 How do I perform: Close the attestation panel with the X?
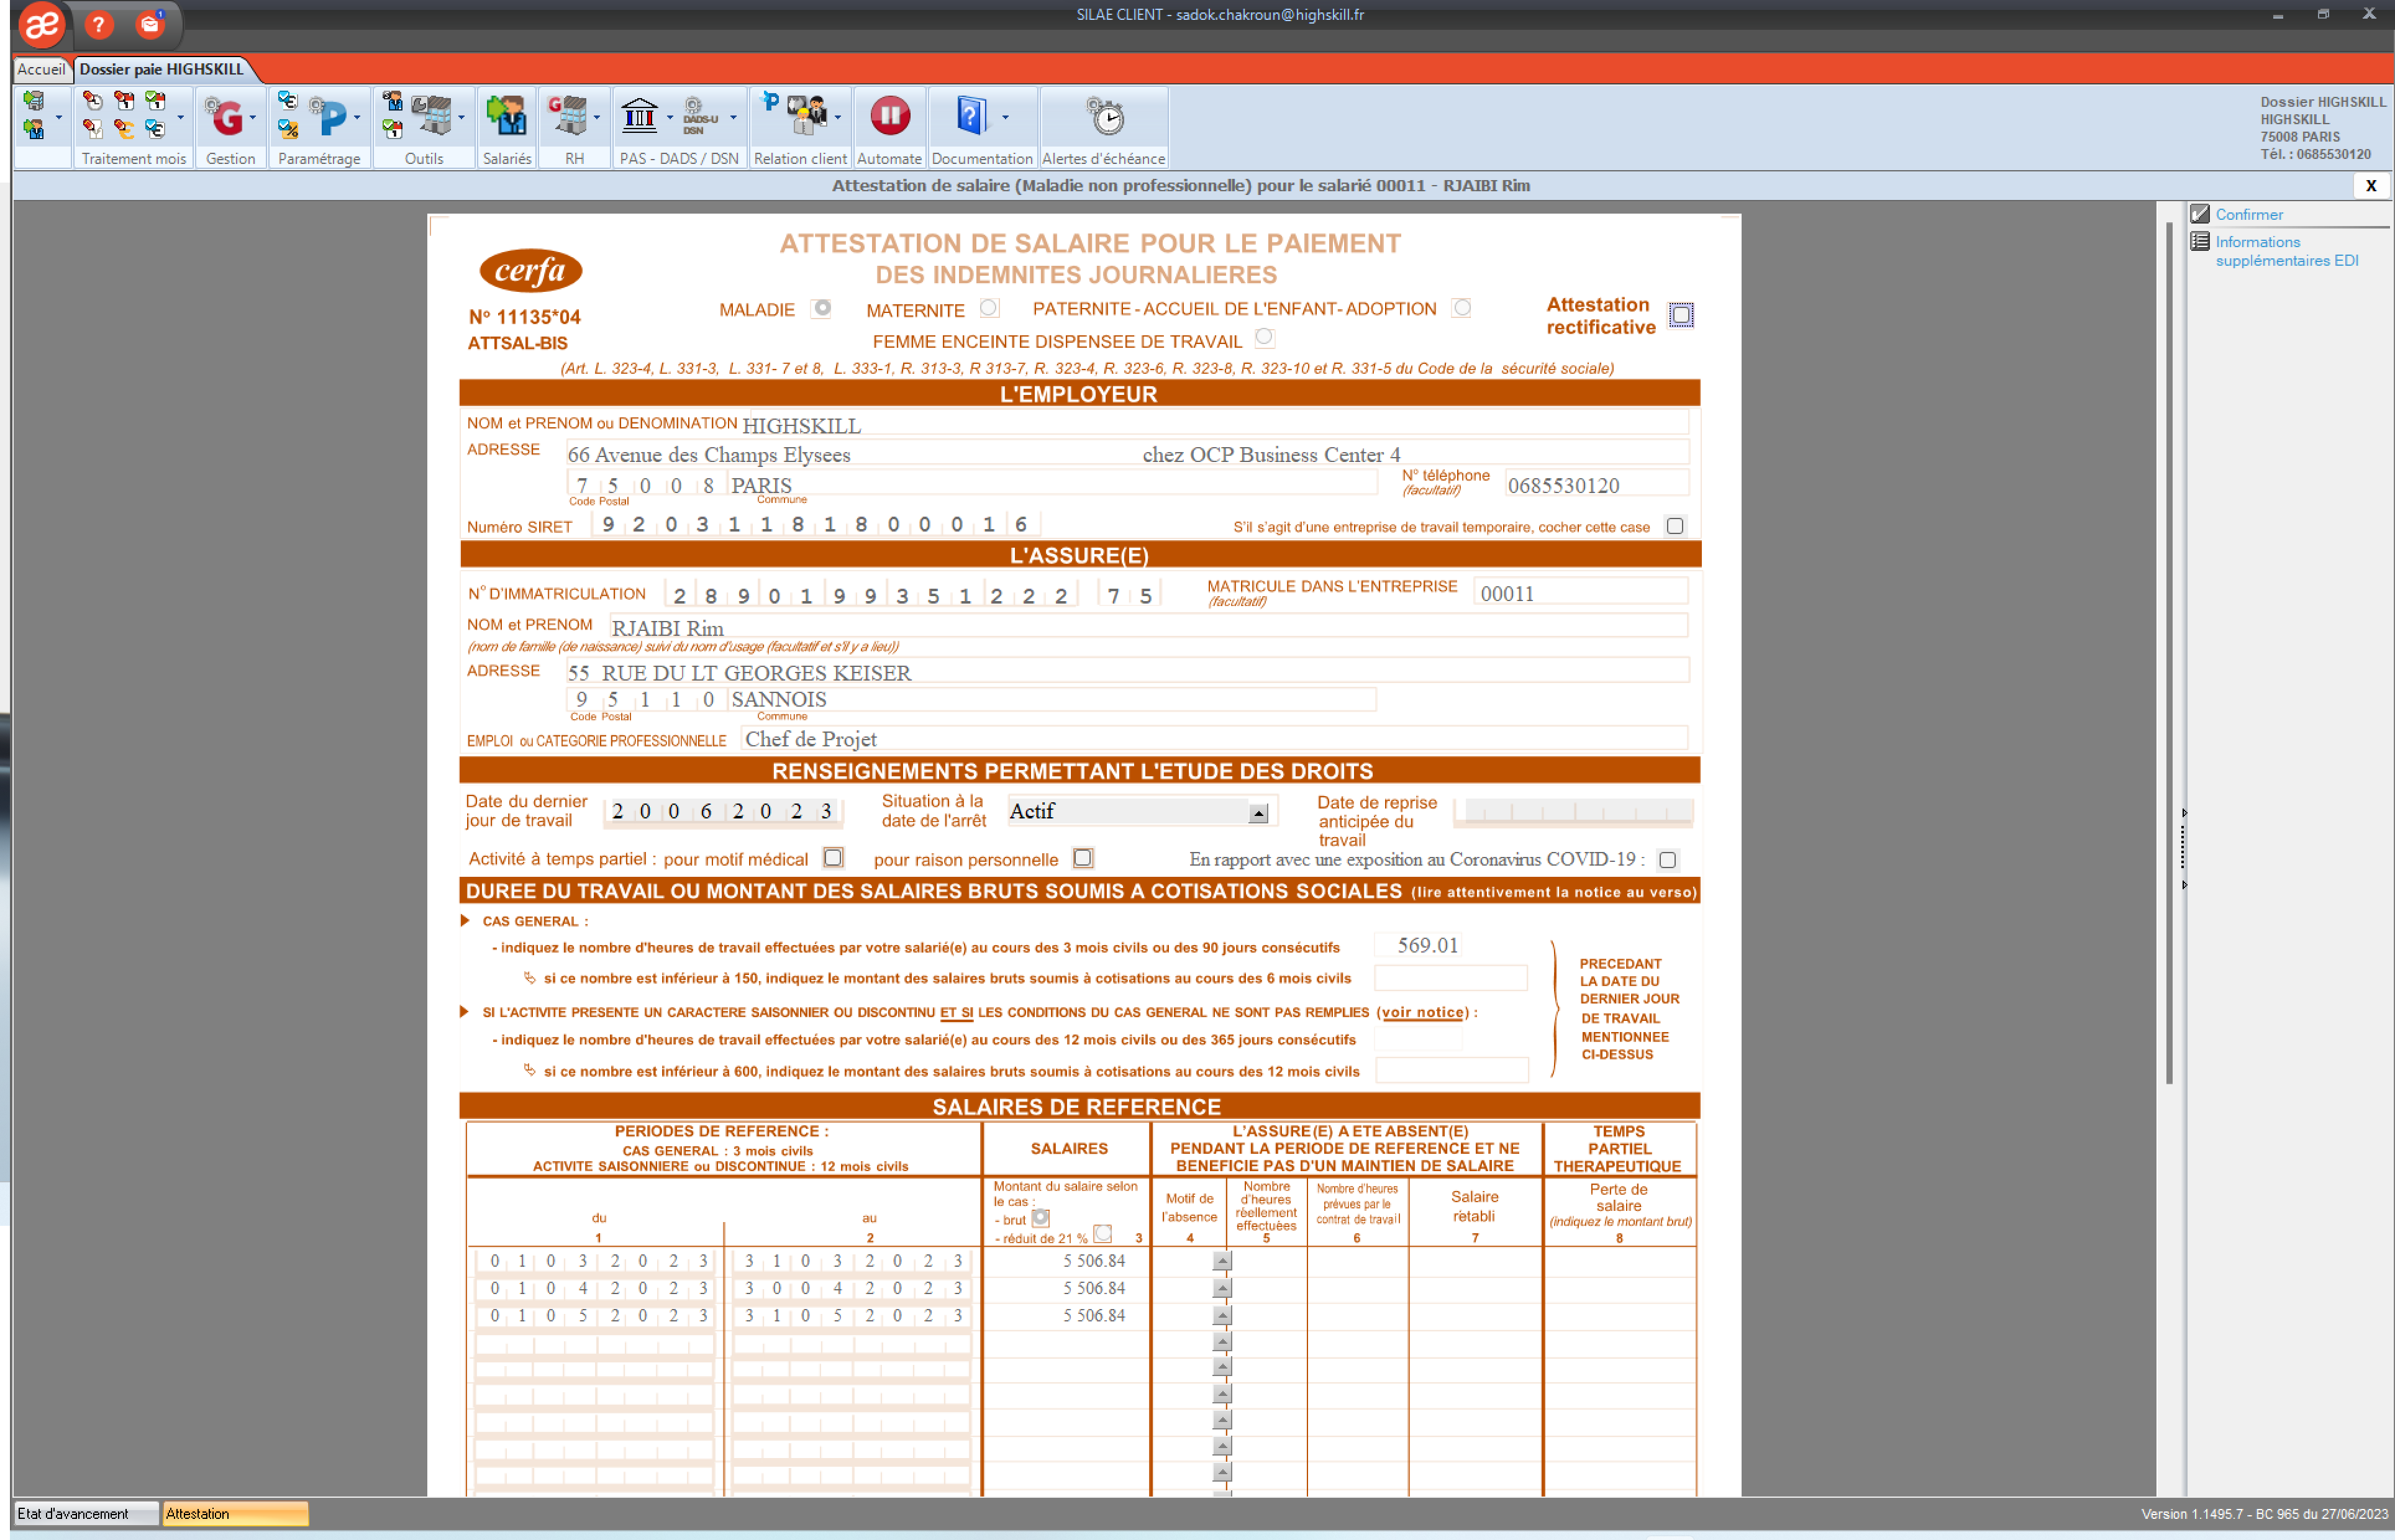point(2370,185)
